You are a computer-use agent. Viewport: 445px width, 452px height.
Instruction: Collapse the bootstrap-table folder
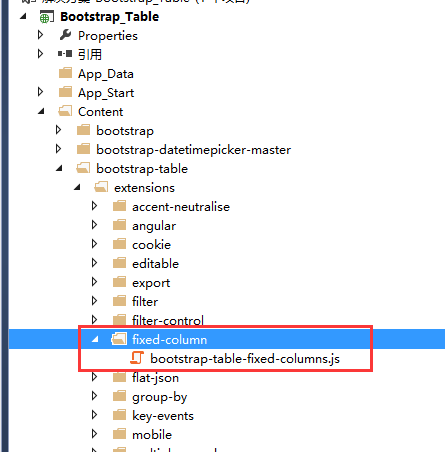tap(59, 168)
